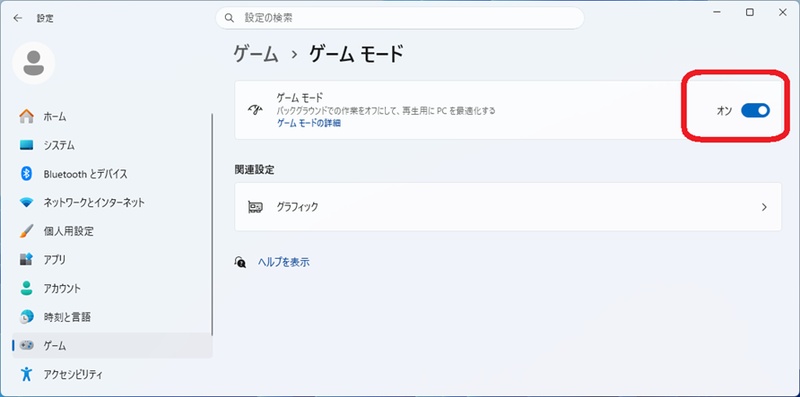Click the help headset icon

240,262
